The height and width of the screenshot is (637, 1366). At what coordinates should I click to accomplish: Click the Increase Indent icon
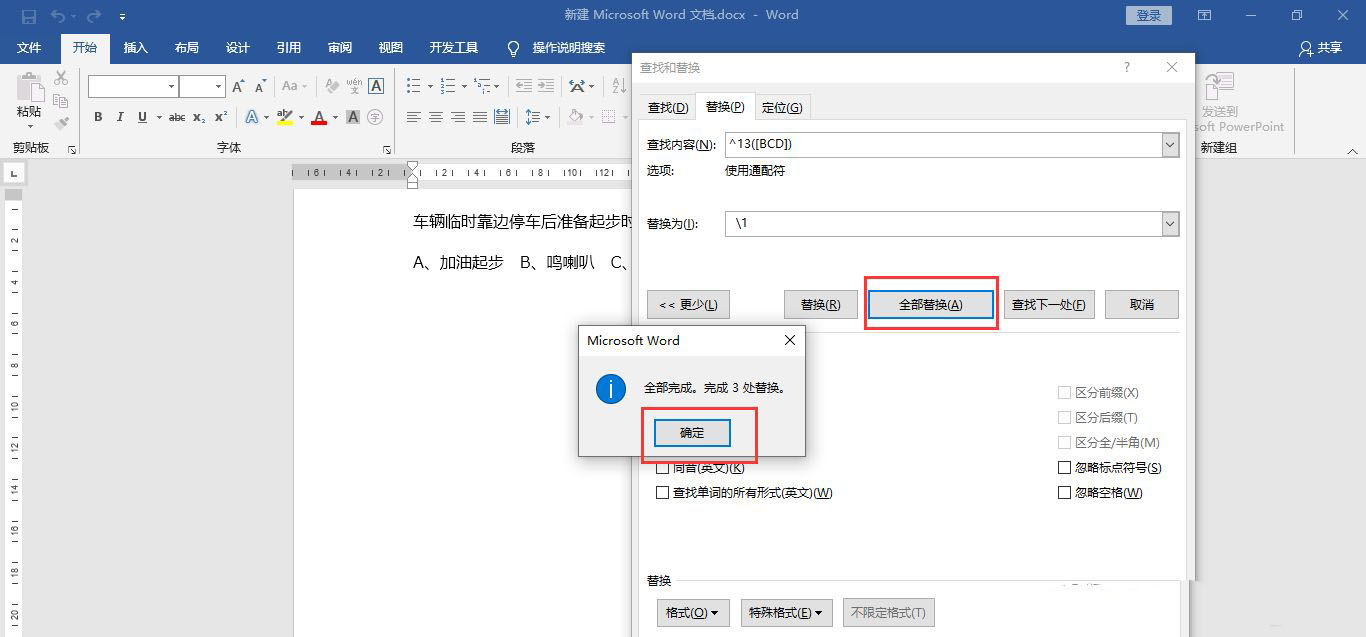pos(545,87)
